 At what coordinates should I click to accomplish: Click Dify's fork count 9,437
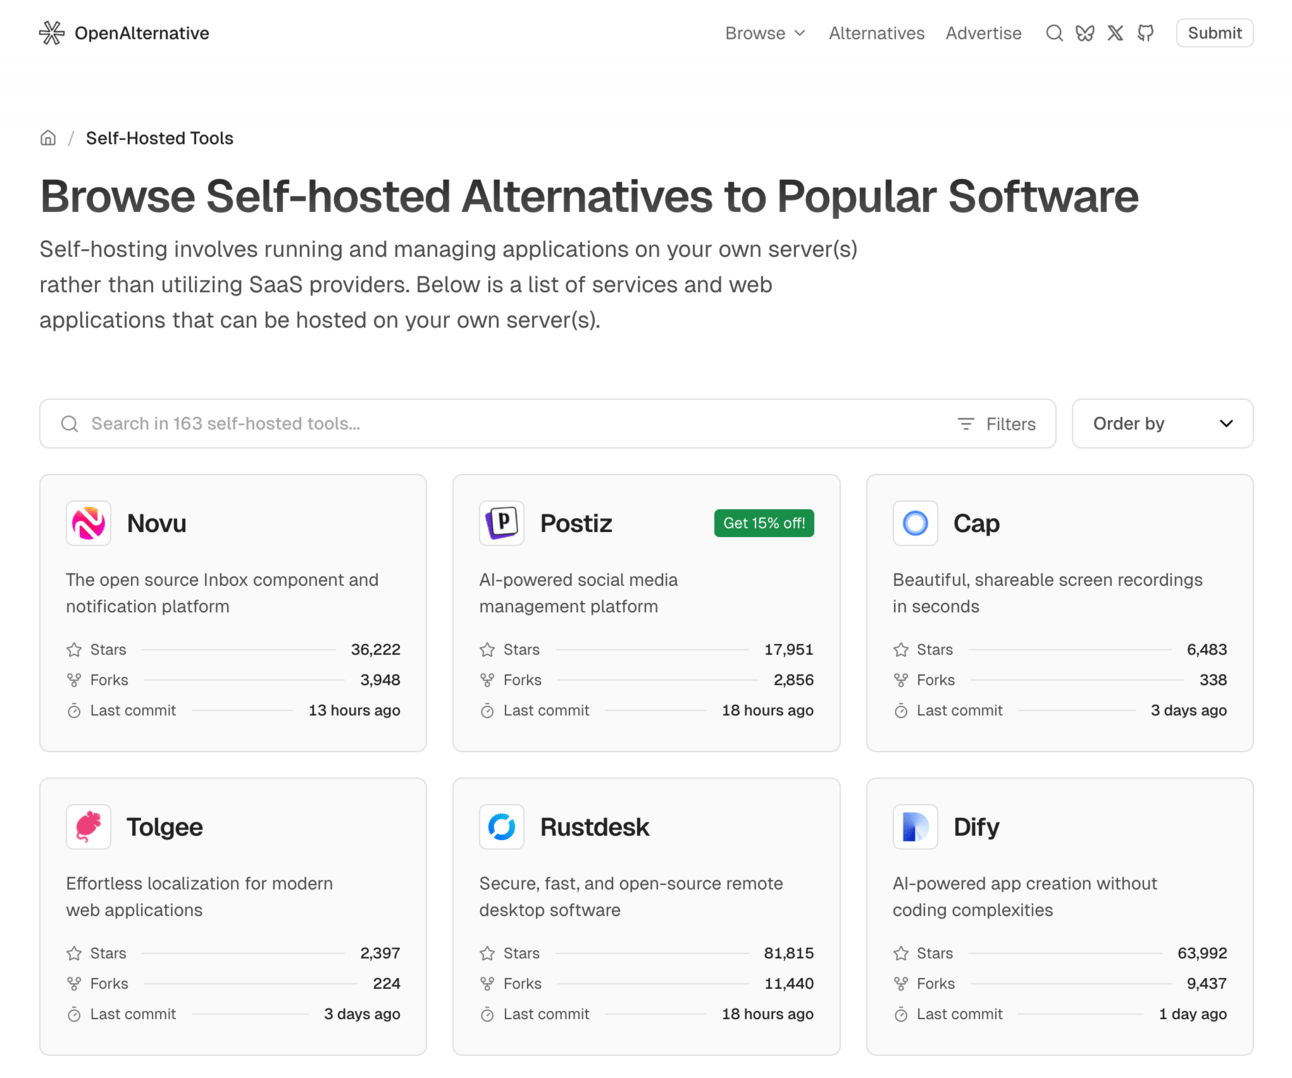1207,984
